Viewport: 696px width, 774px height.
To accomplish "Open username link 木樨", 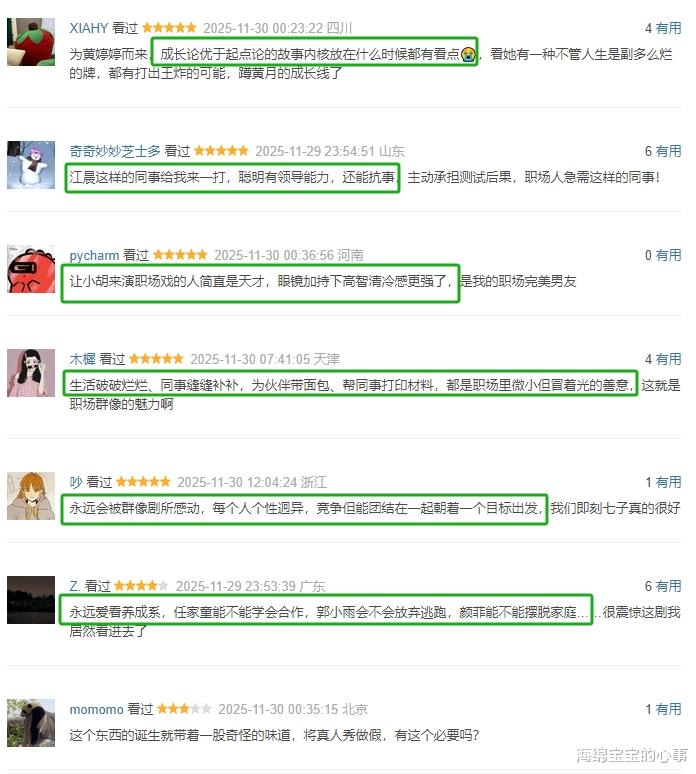I will [x=82, y=359].
